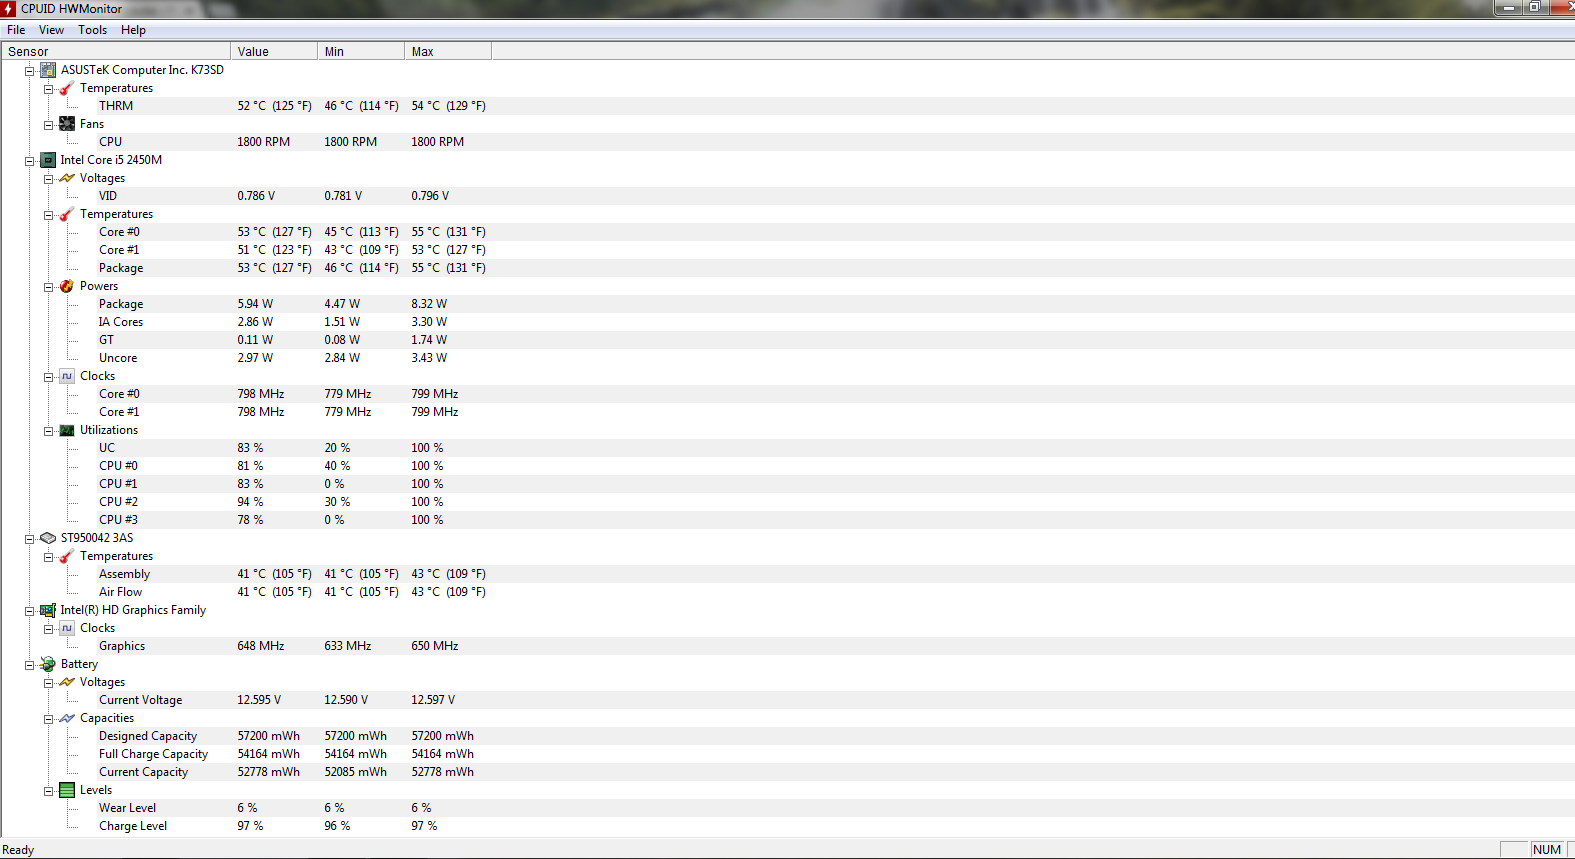This screenshot has width=1575, height=859.
Task: Collapse the ASUSTeK Computer Inc. K73SD node
Action: pos(29,71)
